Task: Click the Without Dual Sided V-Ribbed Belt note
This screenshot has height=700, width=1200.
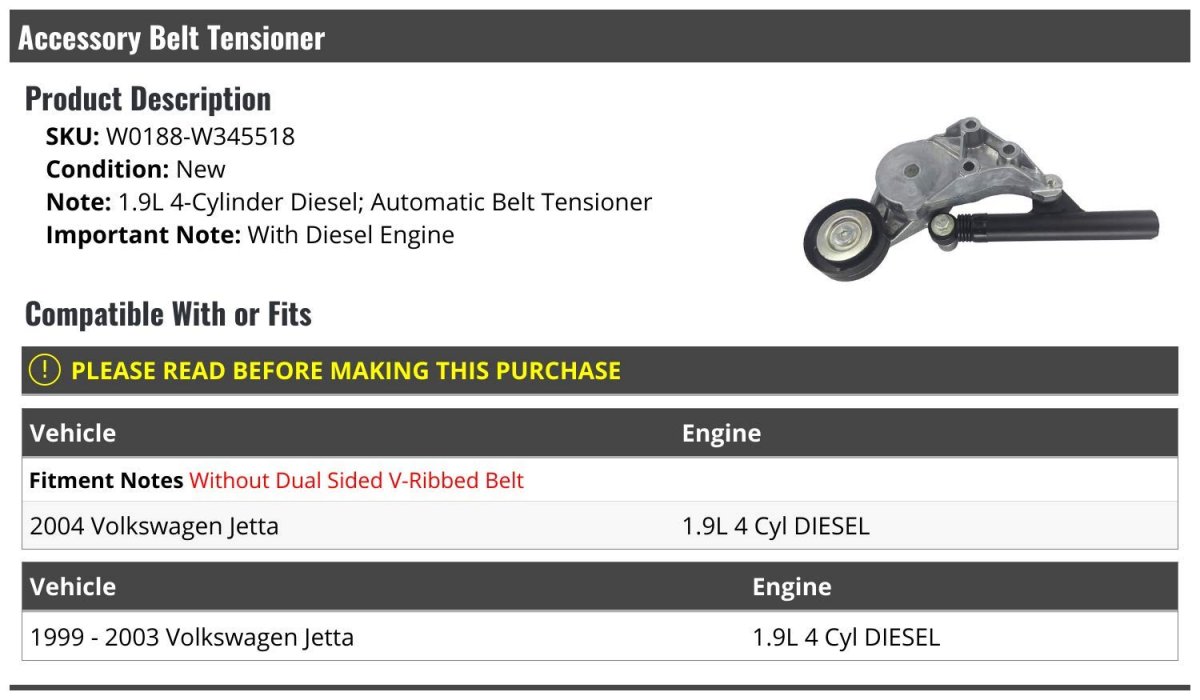Action: tap(356, 480)
